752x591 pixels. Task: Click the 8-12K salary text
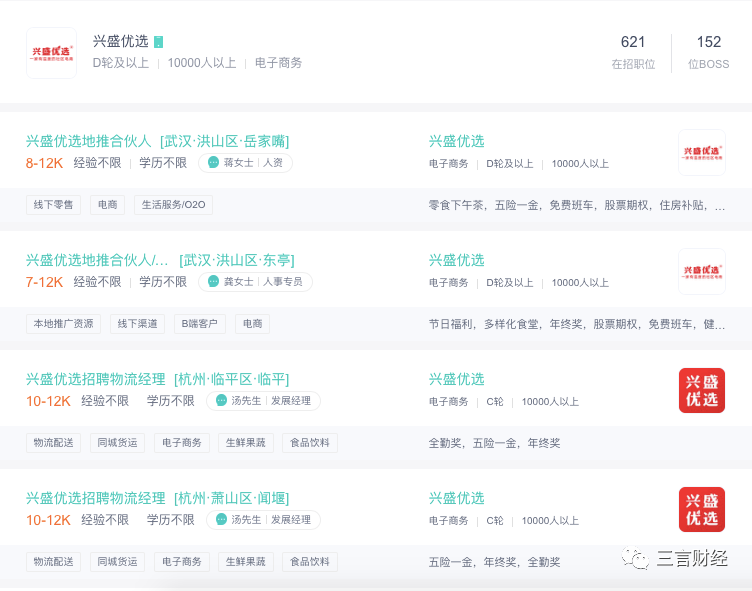point(45,163)
